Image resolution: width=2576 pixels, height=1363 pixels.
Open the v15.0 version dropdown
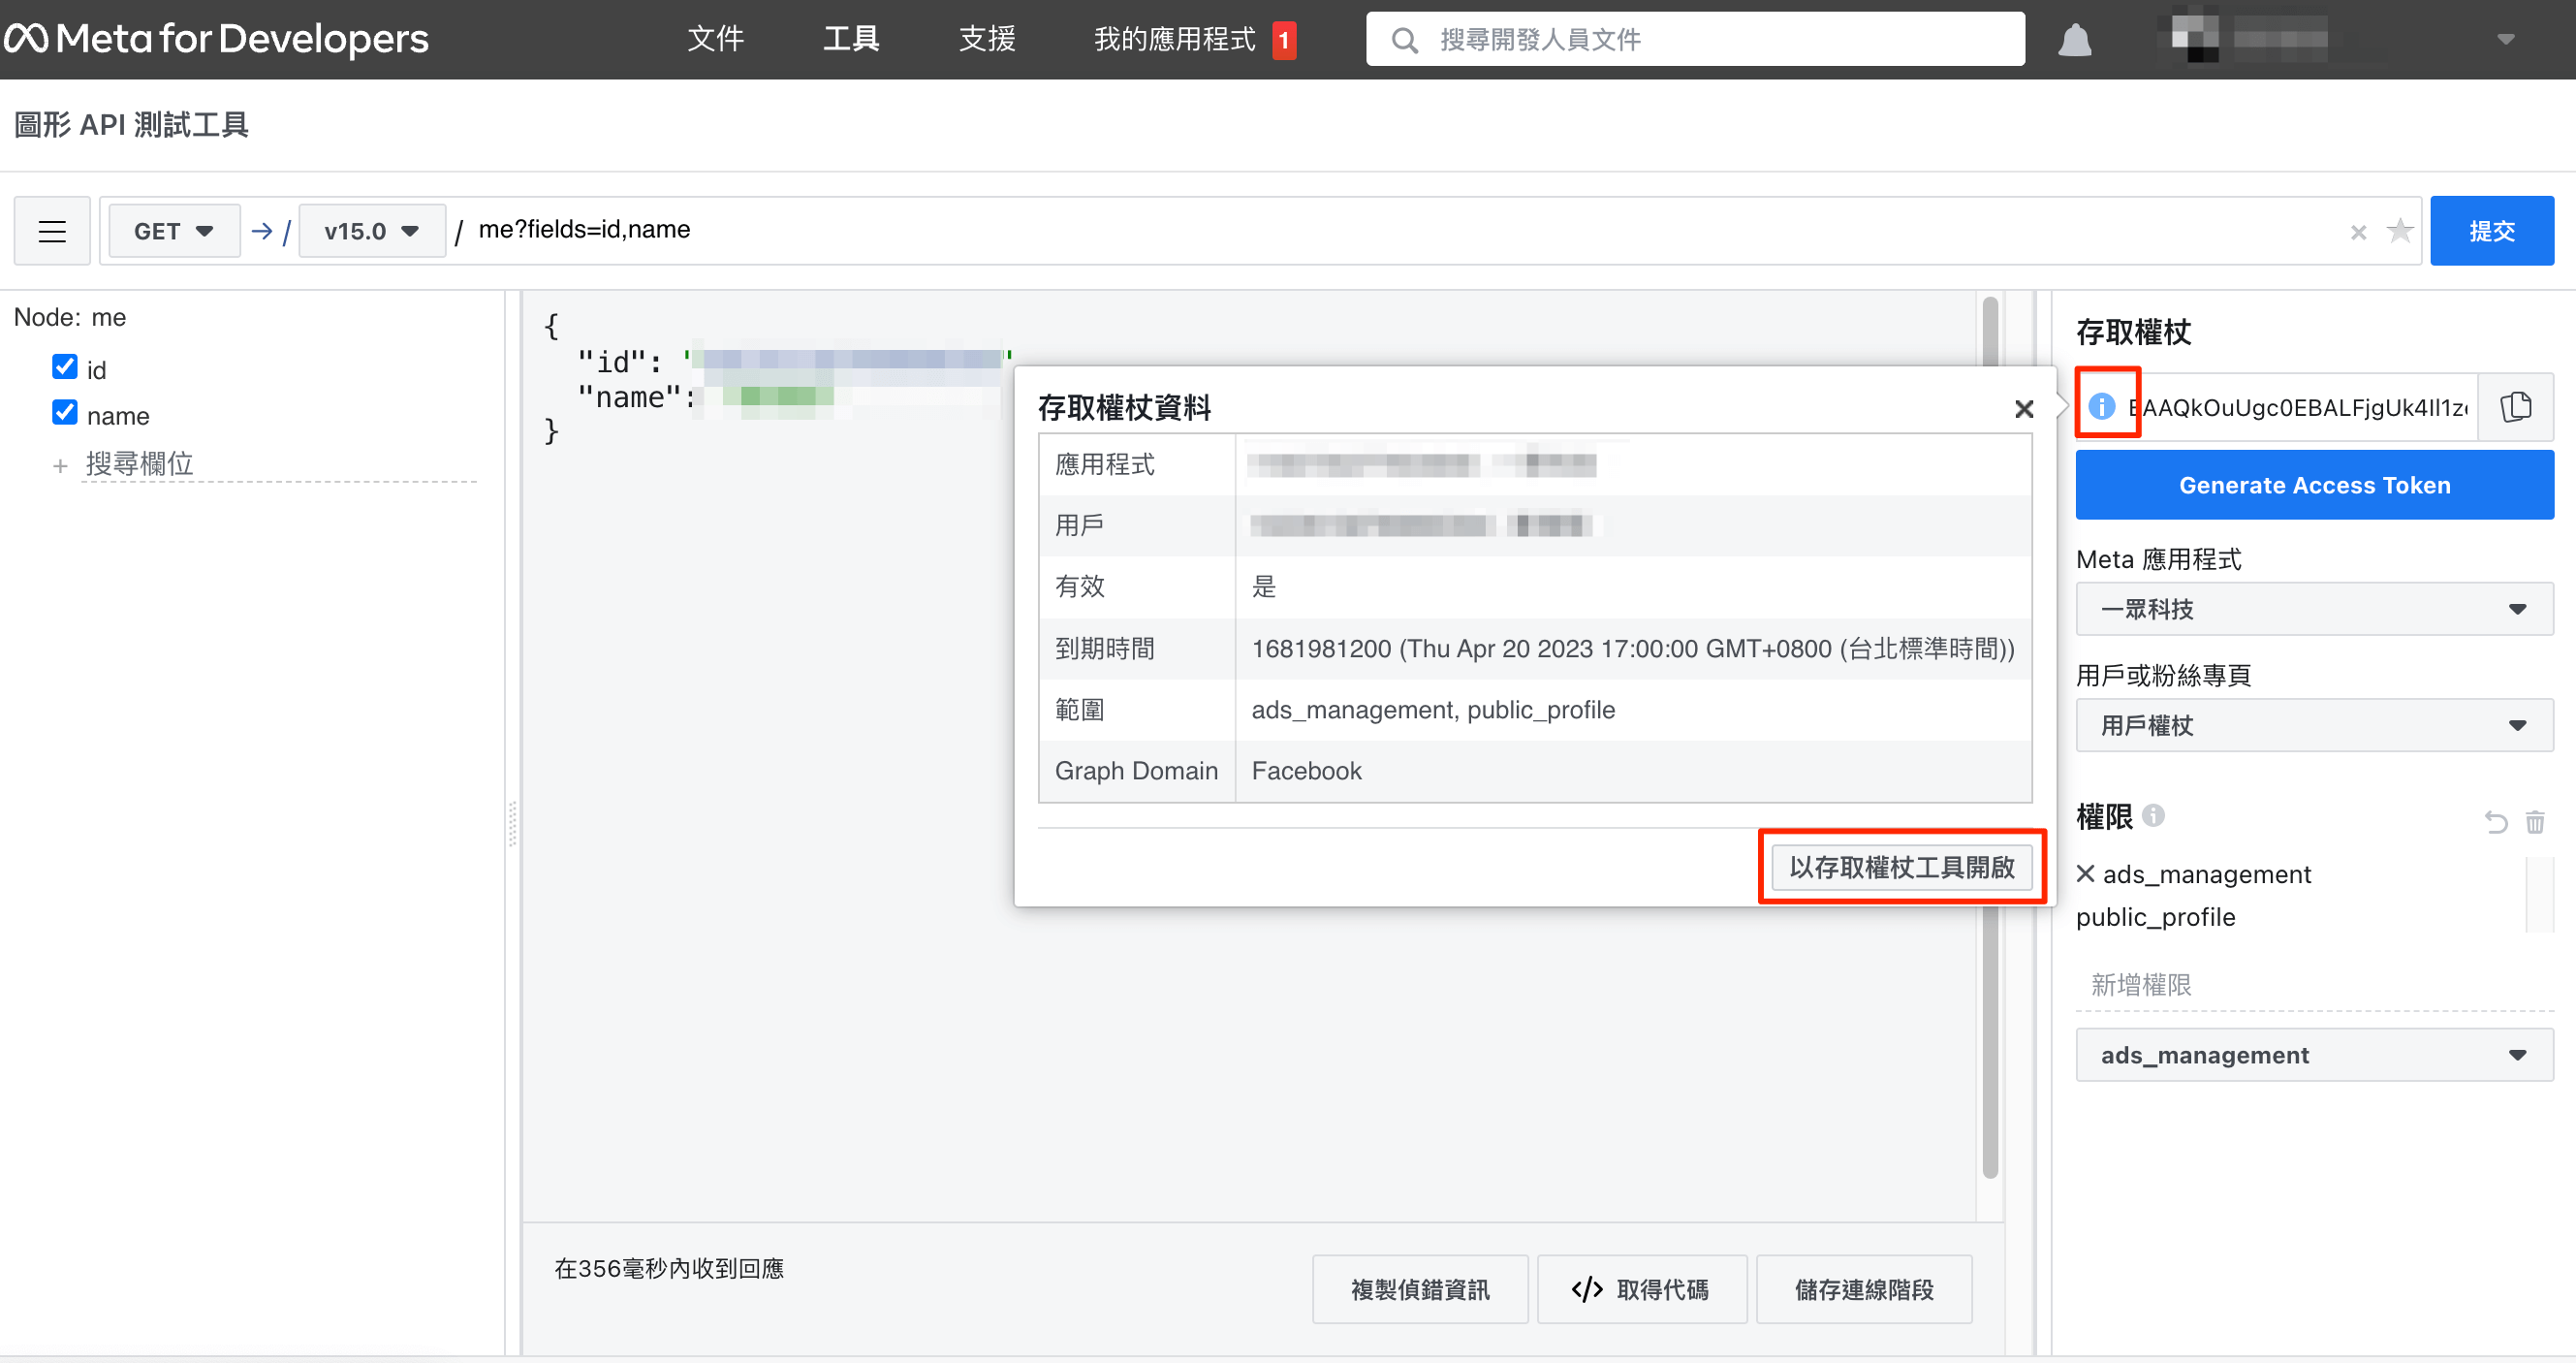tap(372, 231)
